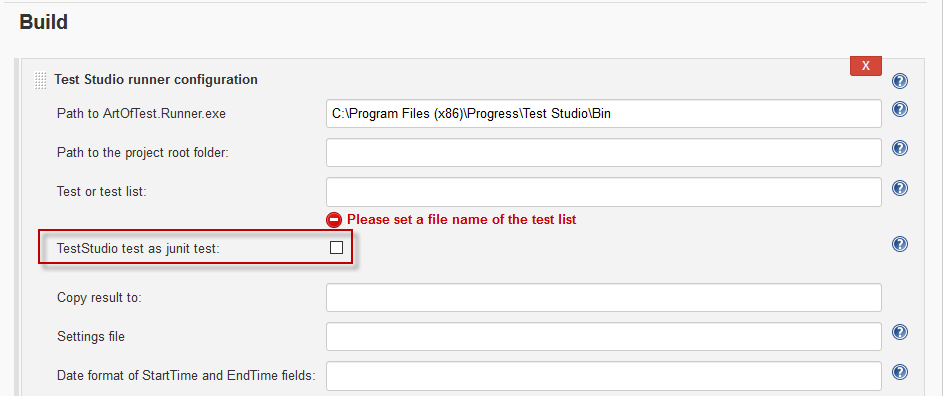Viewport: 946px width, 396px height.
Task: Select the Test Studio runner configuration title
Action: coord(156,80)
